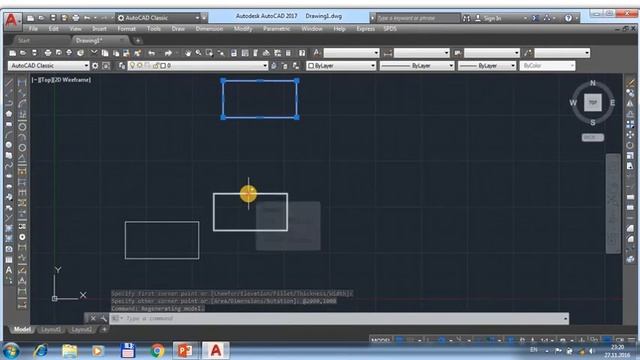Open multileader style dropdown list

[562, 53]
